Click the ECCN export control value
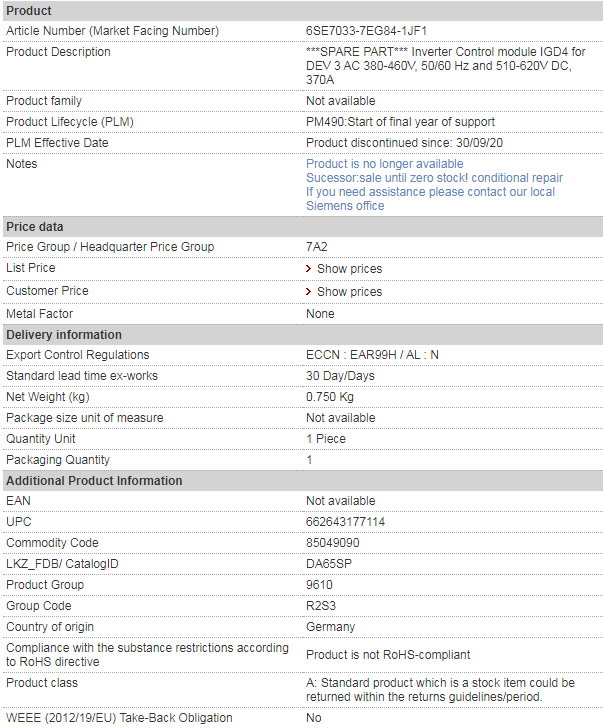 coord(372,355)
